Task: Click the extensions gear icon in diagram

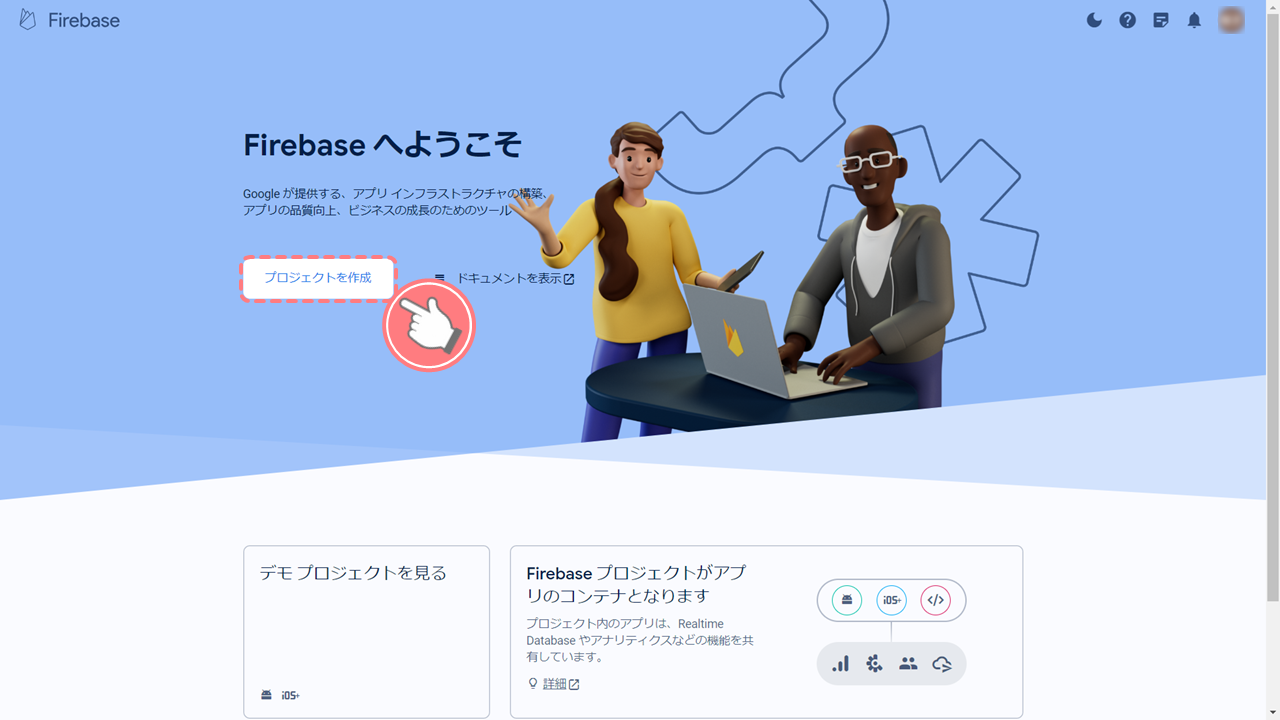Action: 874,663
